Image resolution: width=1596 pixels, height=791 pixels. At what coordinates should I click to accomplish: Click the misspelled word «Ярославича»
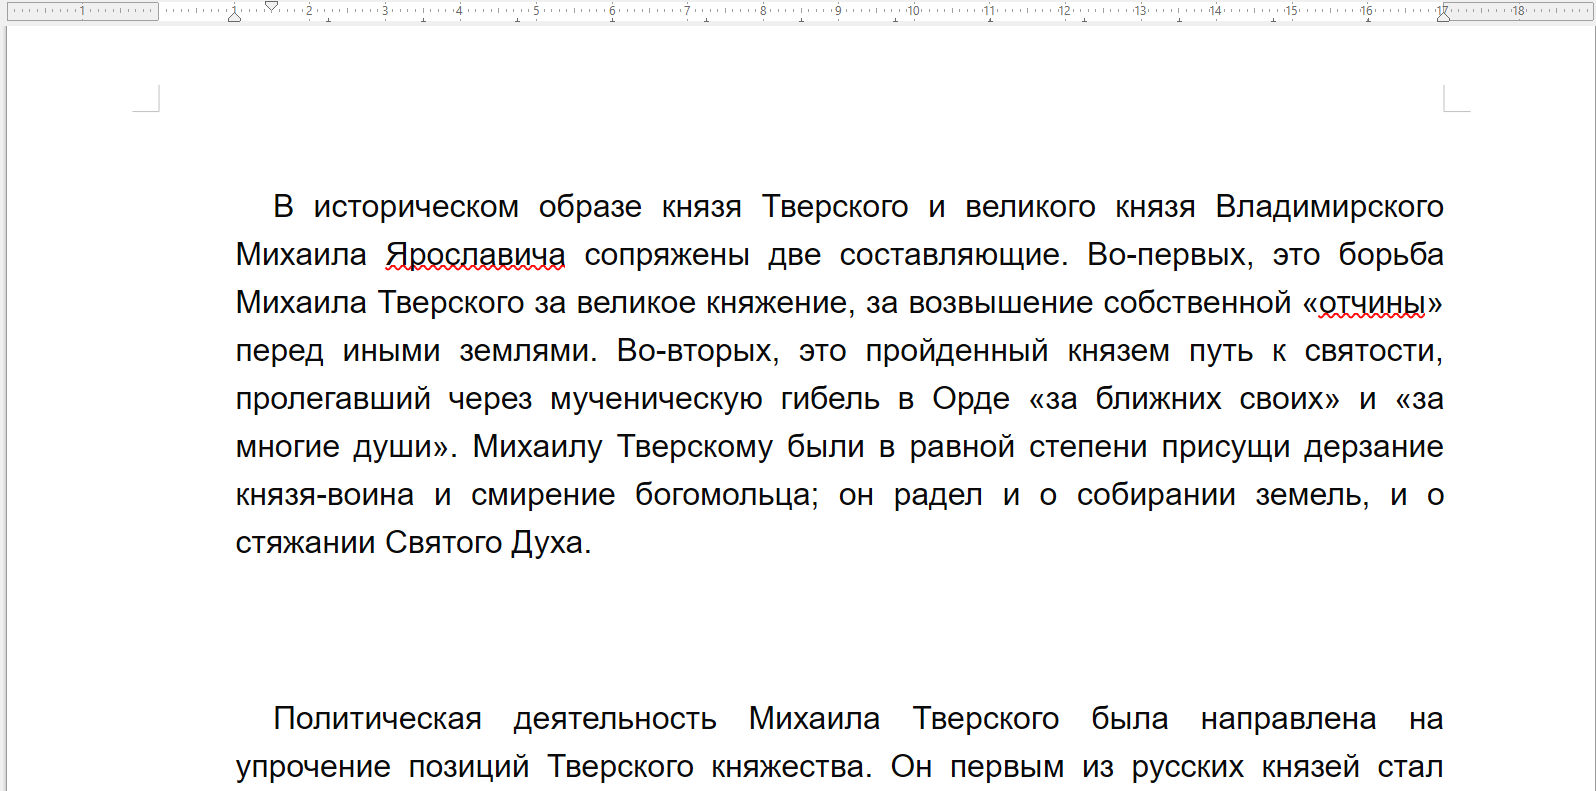pyautogui.click(x=475, y=255)
